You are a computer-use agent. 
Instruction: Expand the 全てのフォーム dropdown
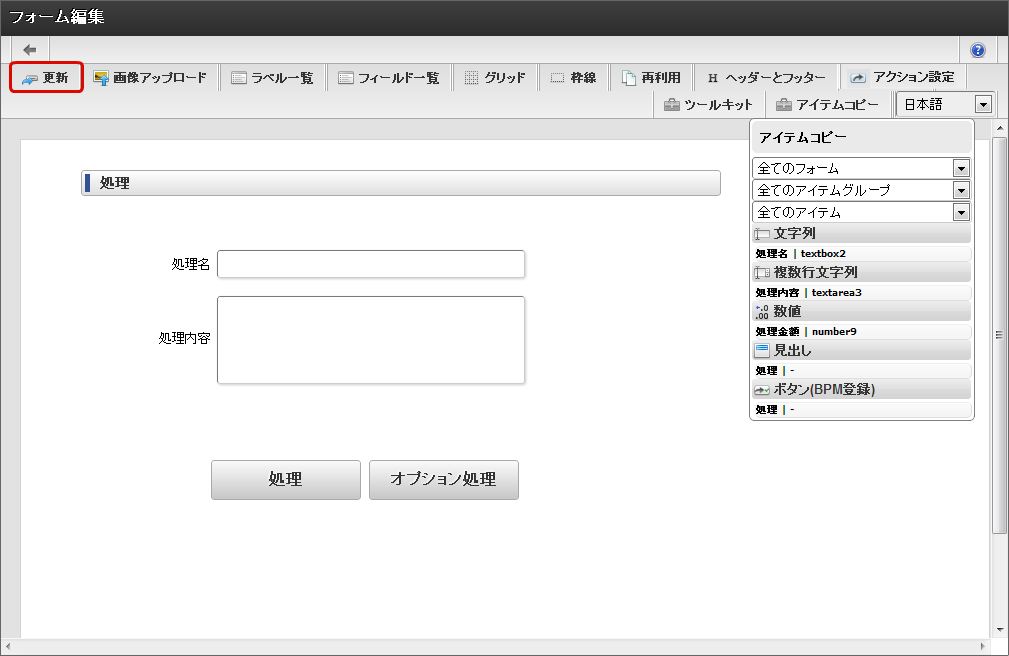tap(861, 168)
